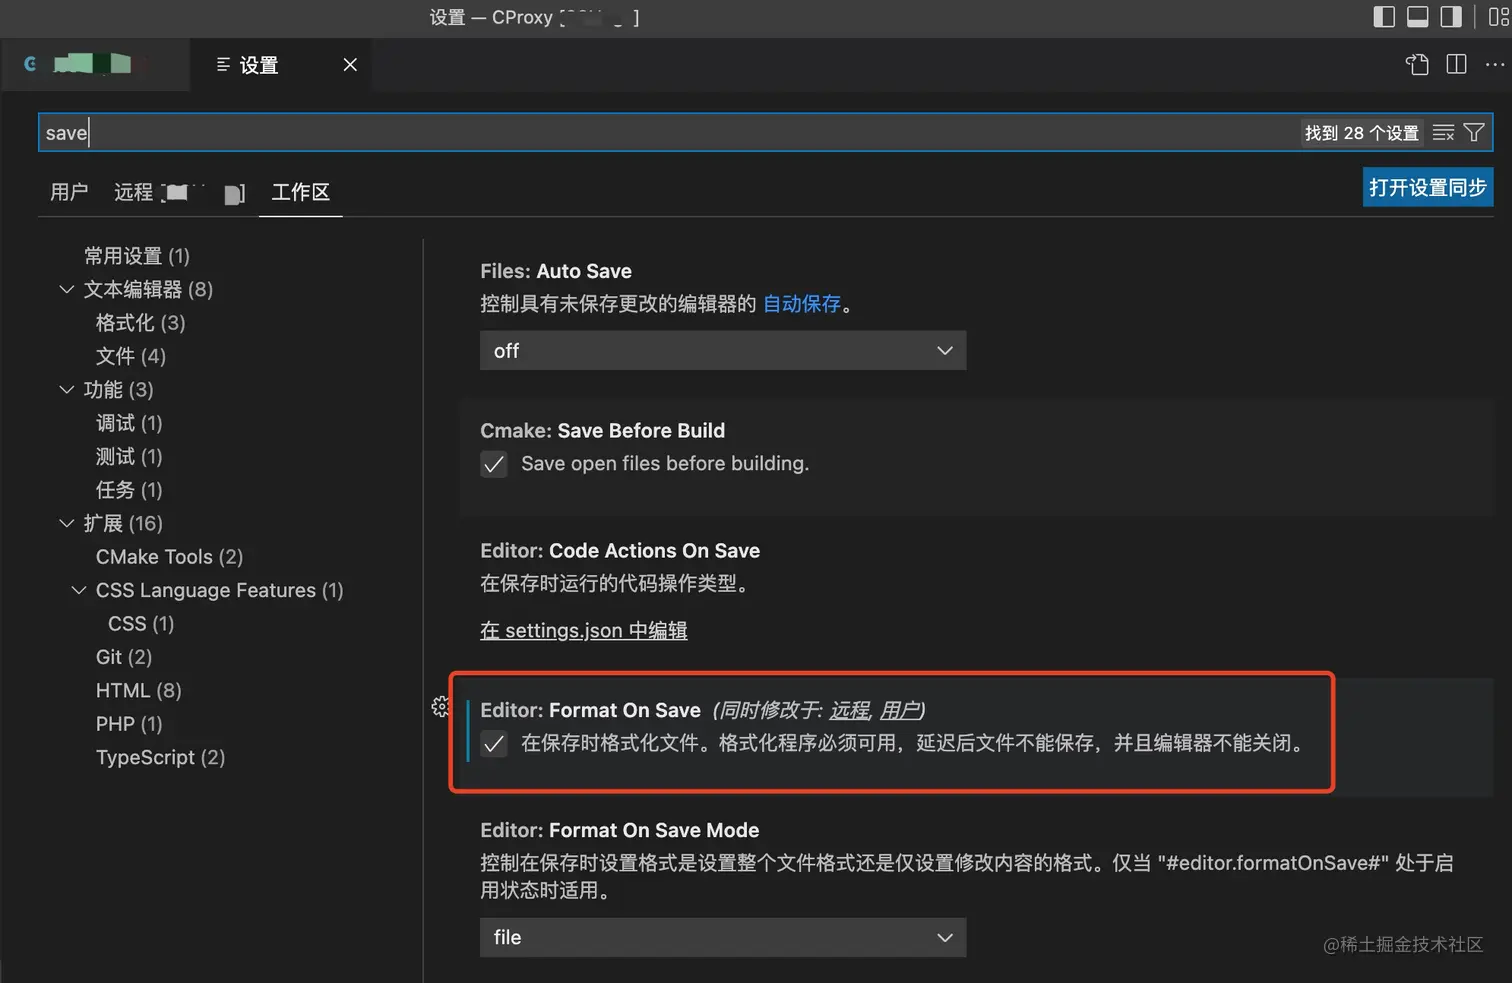This screenshot has height=983, width=1512.
Task: Select 测试 (1) tree item
Action: click(x=129, y=457)
